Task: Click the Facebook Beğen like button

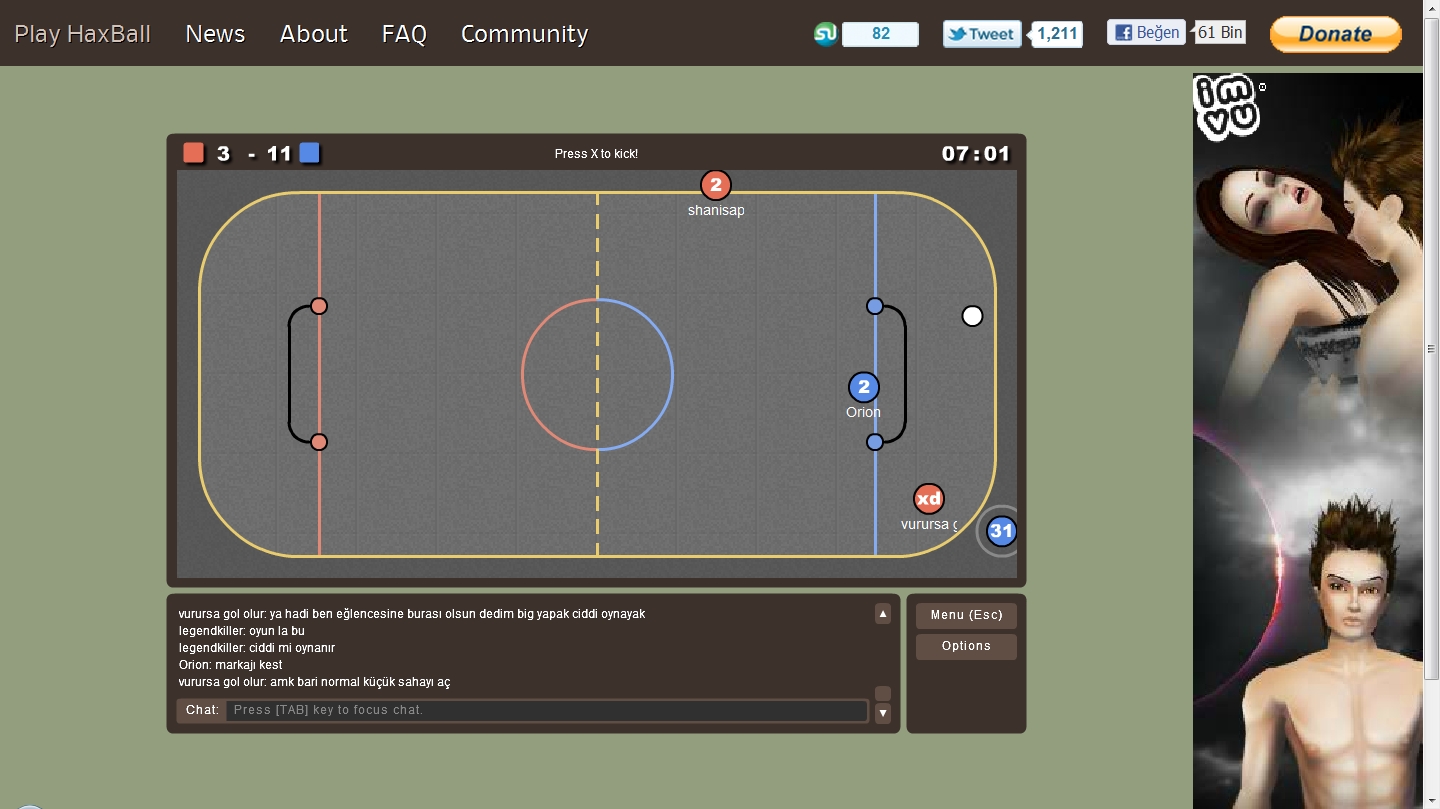Action: [1146, 32]
